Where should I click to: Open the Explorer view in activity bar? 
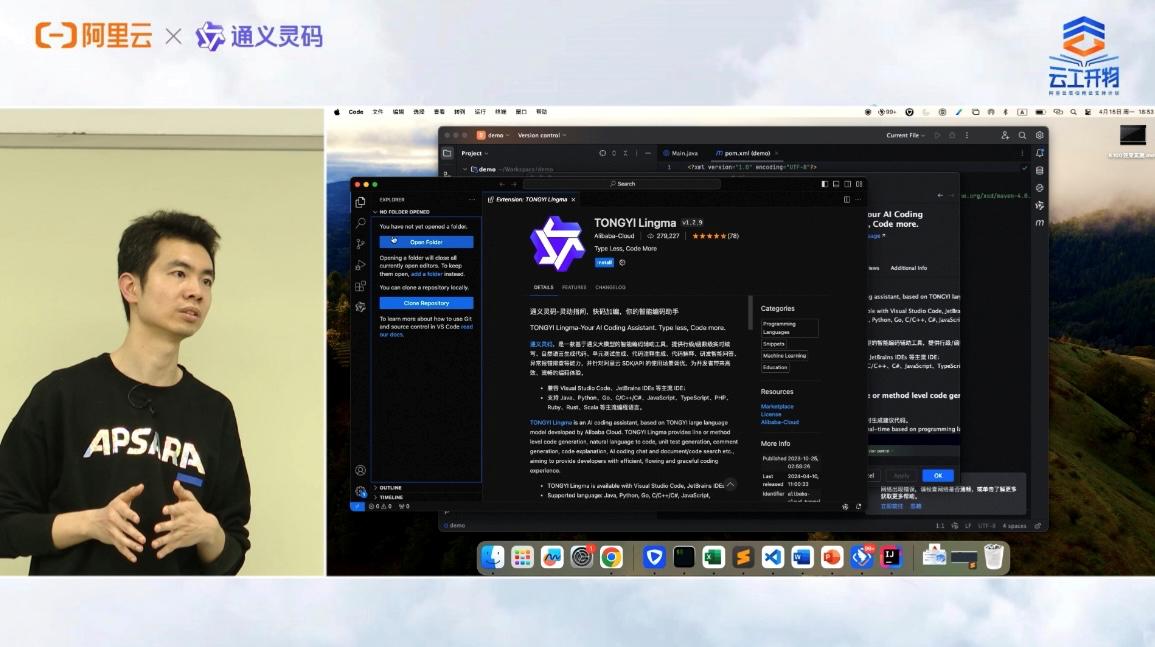[x=360, y=202]
